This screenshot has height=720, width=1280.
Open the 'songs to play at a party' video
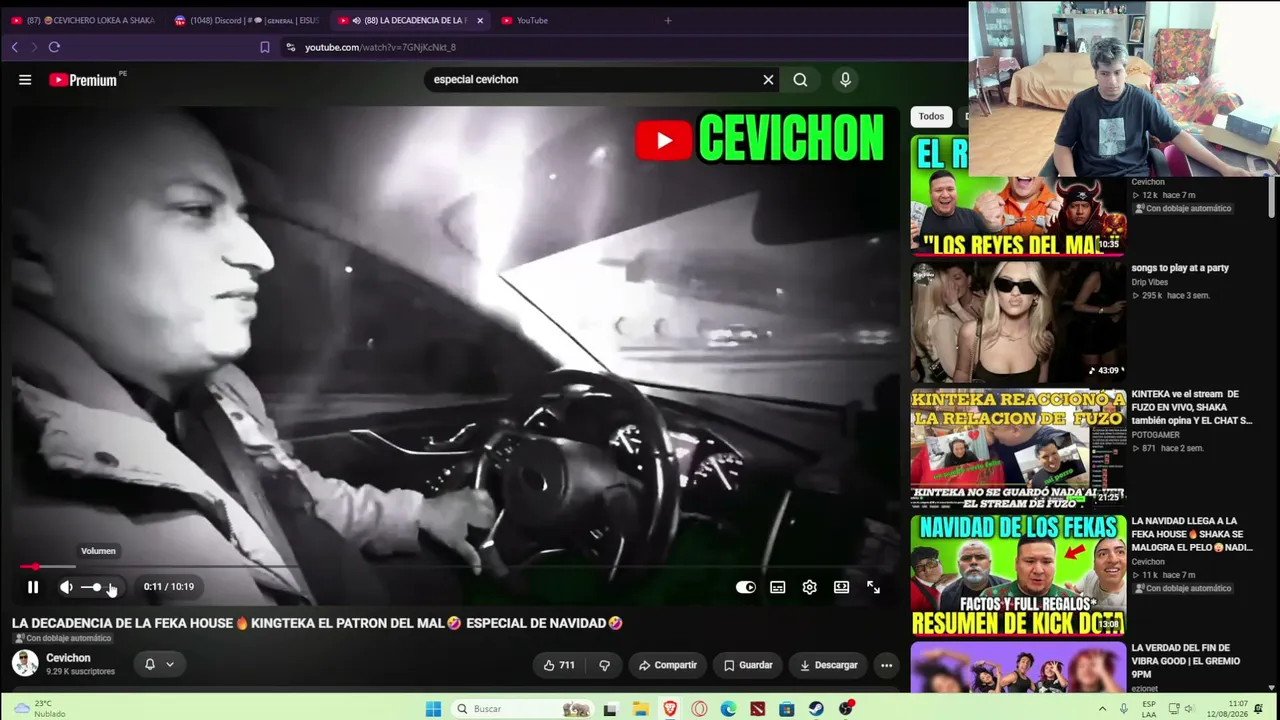pyautogui.click(x=1180, y=268)
